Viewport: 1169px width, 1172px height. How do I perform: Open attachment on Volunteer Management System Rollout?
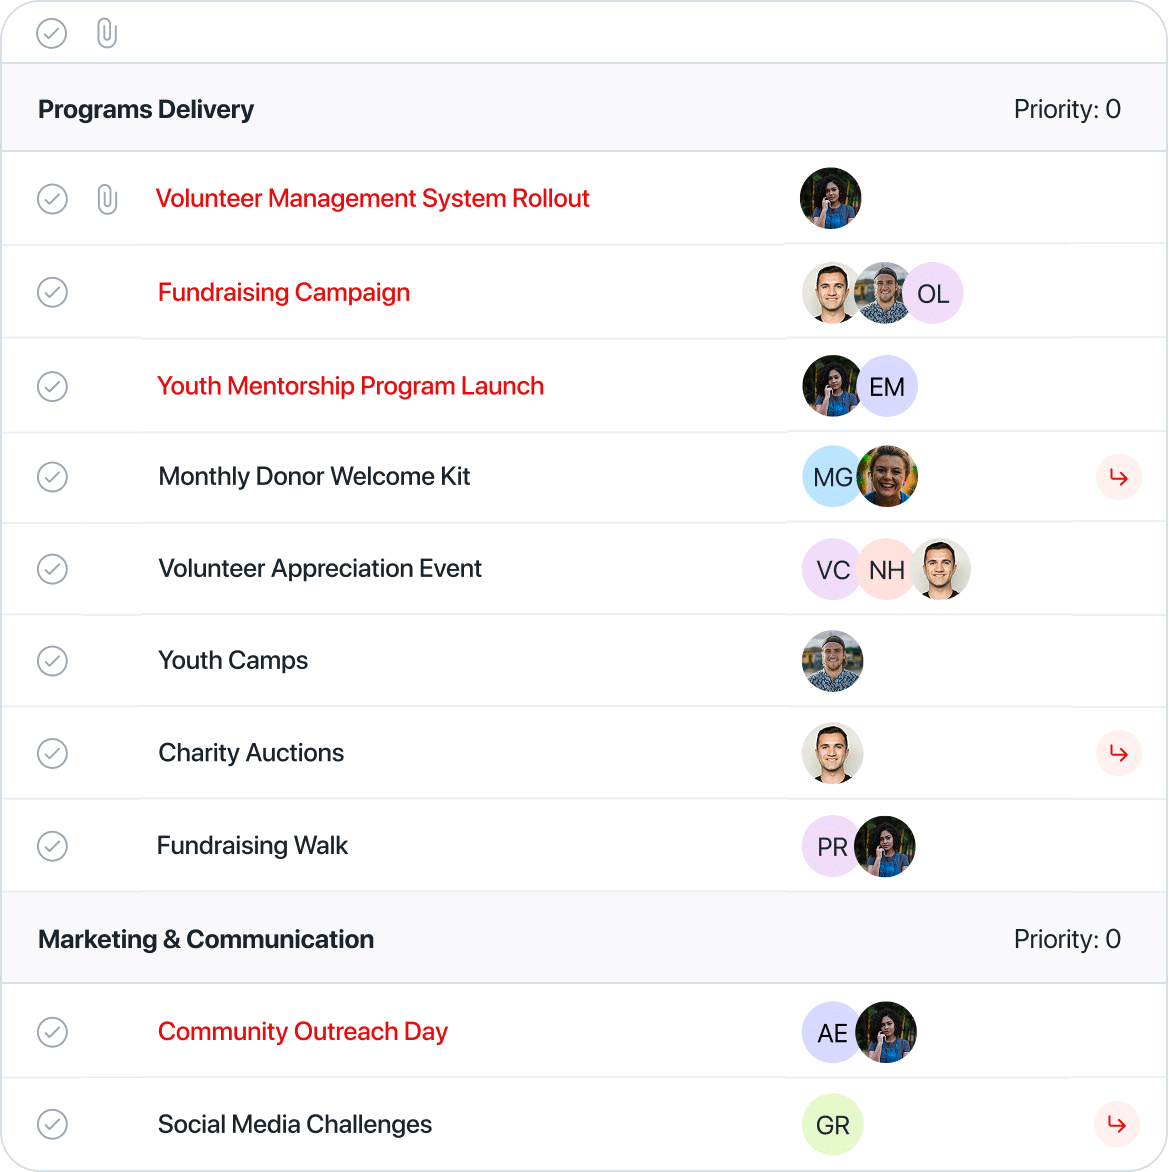pyautogui.click(x=107, y=200)
